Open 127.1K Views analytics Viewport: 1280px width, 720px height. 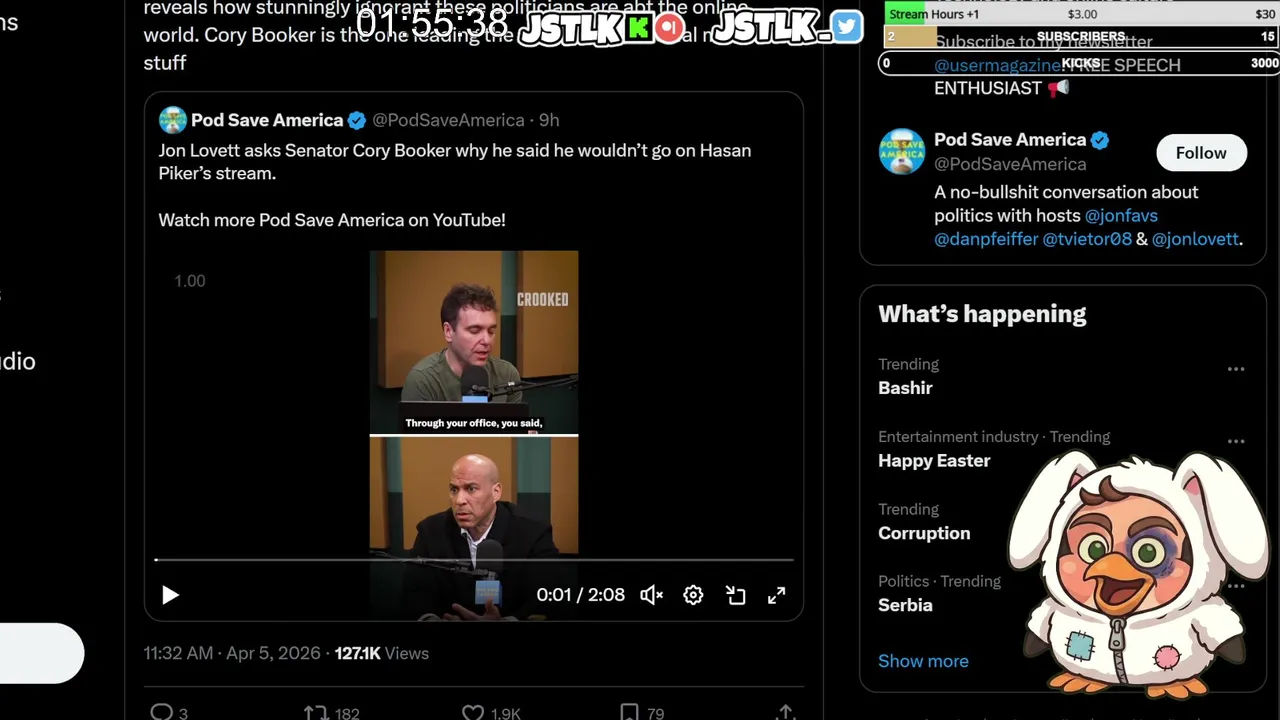(x=381, y=653)
